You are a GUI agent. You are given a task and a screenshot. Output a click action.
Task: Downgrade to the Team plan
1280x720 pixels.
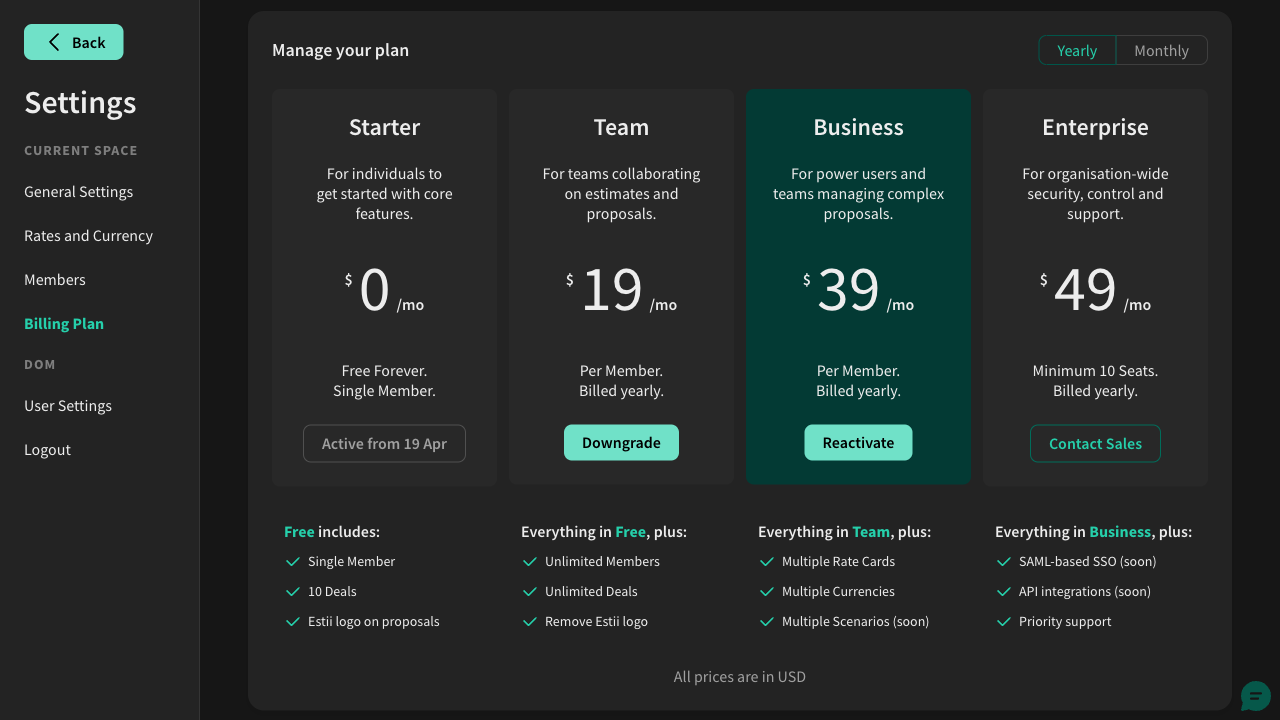click(x=621, y=443)
